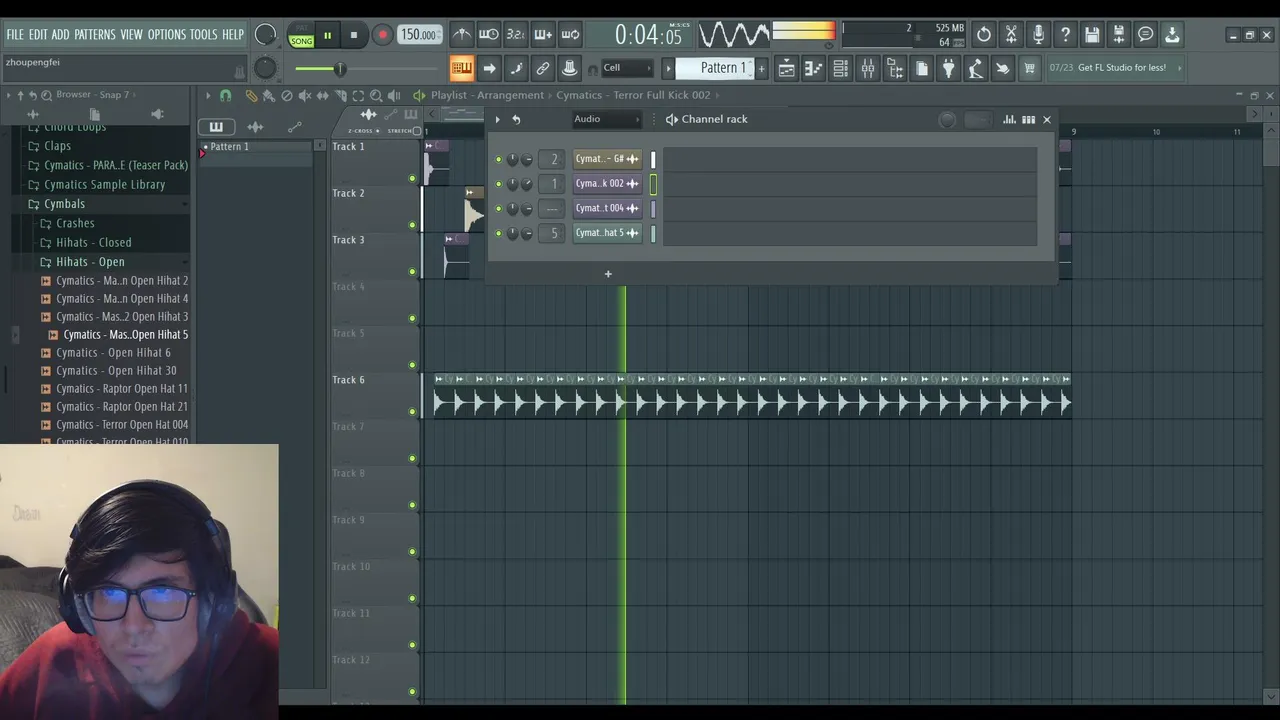Click the save project floppy icon
Viewport: 1280px width, 720px height.
point(1092,35)
